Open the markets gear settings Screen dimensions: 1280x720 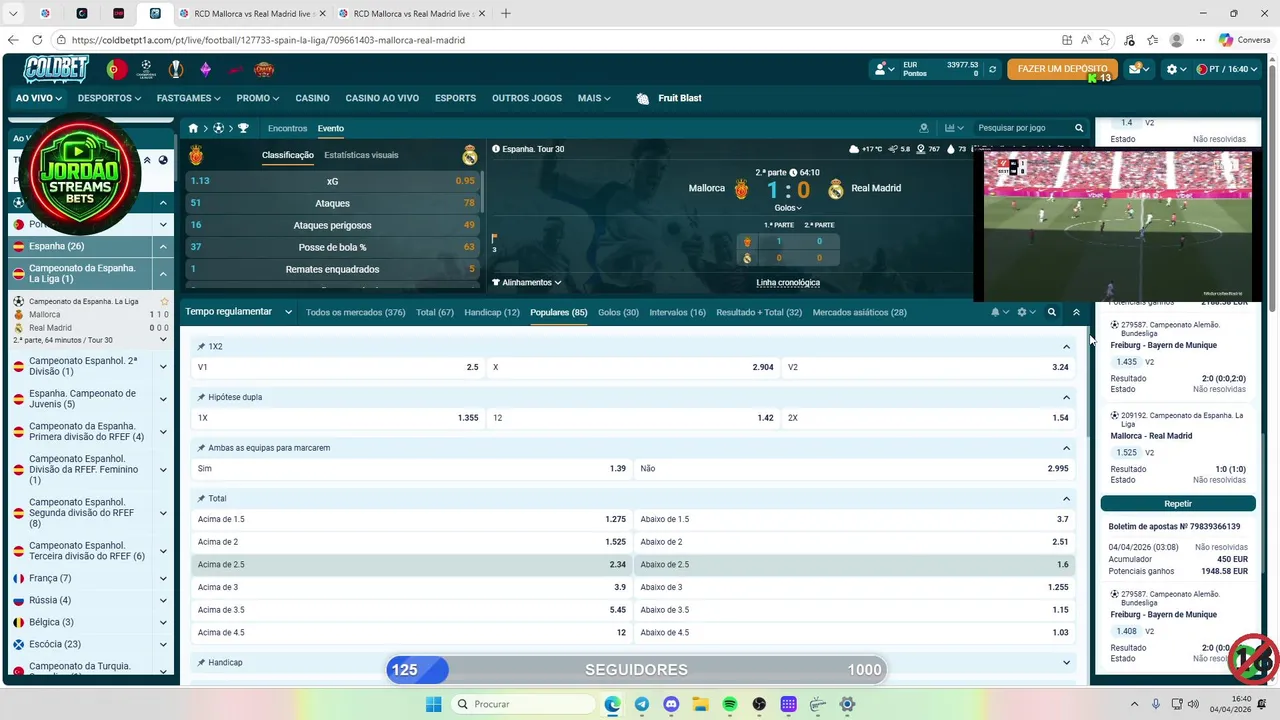coord(1026,312)
